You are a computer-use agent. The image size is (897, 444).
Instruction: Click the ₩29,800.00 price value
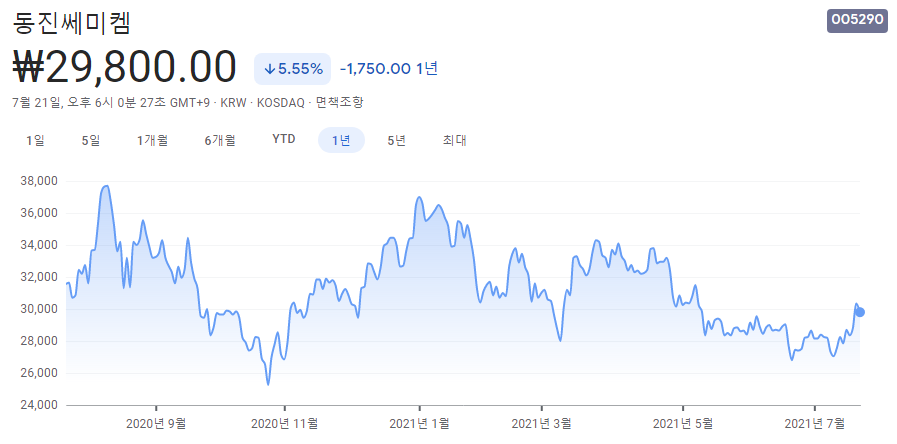[124, 67]
